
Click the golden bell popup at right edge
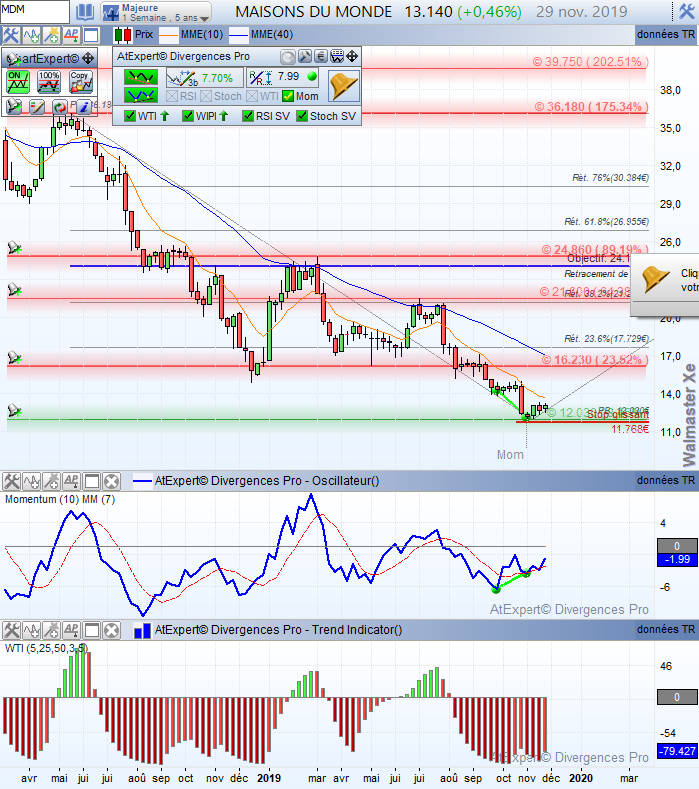tap(656, 279)
